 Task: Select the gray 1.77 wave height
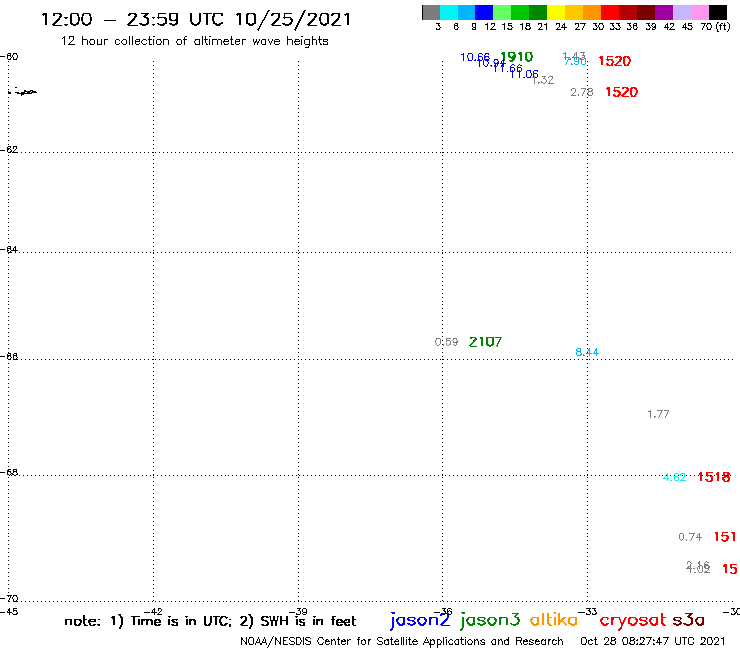(x=658, y=414)
